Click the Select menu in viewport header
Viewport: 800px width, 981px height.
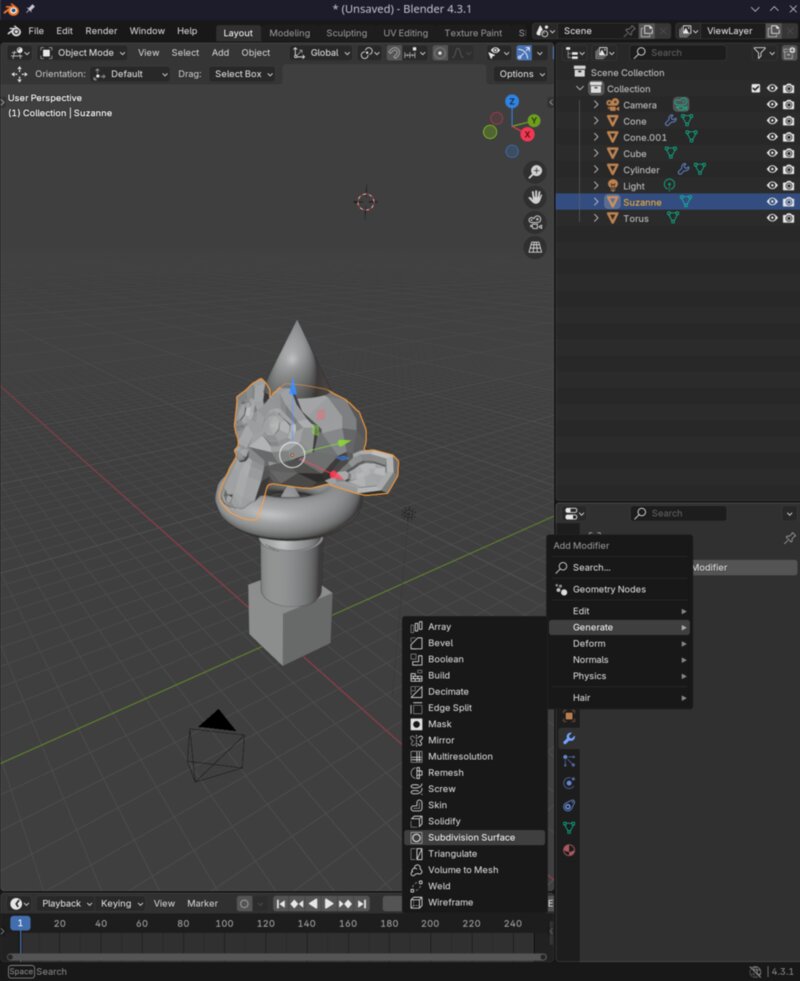pos(185,53)
